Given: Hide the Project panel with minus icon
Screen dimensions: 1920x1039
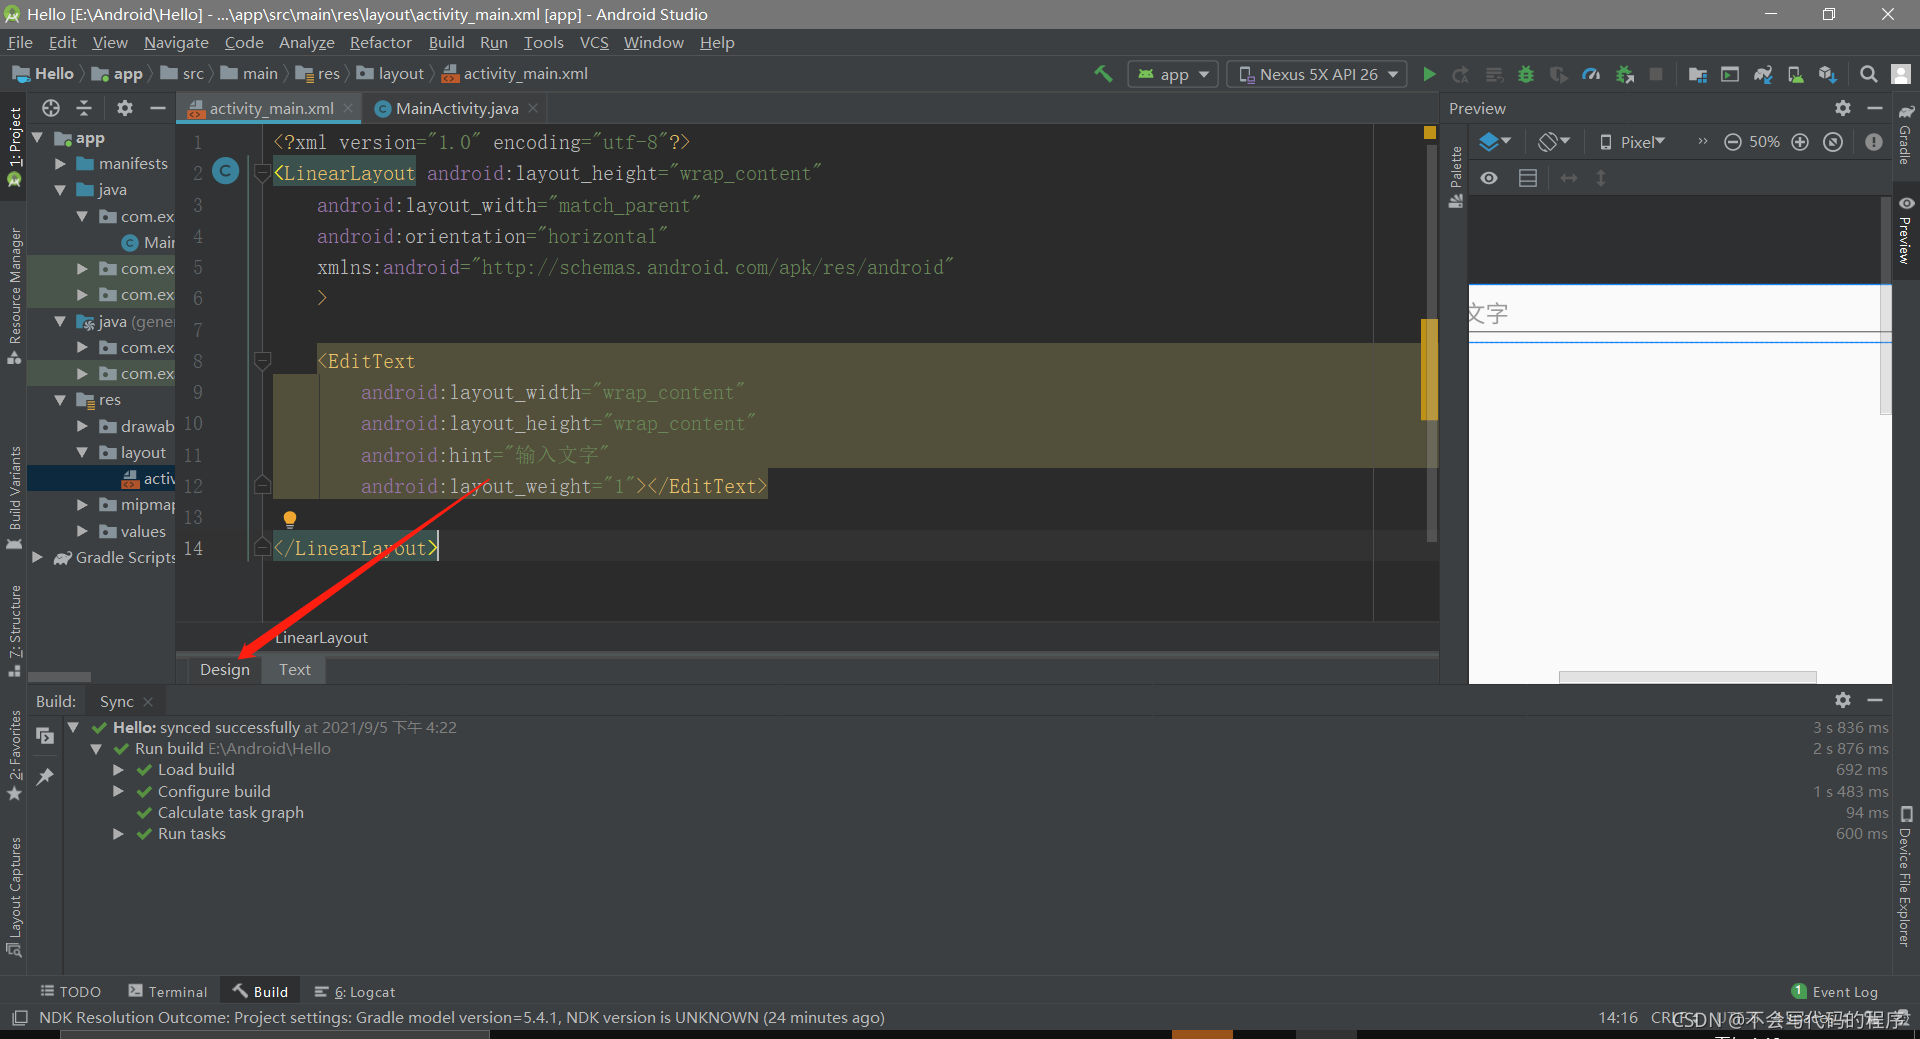Looking at the screenshot, I should click(157, 108).
